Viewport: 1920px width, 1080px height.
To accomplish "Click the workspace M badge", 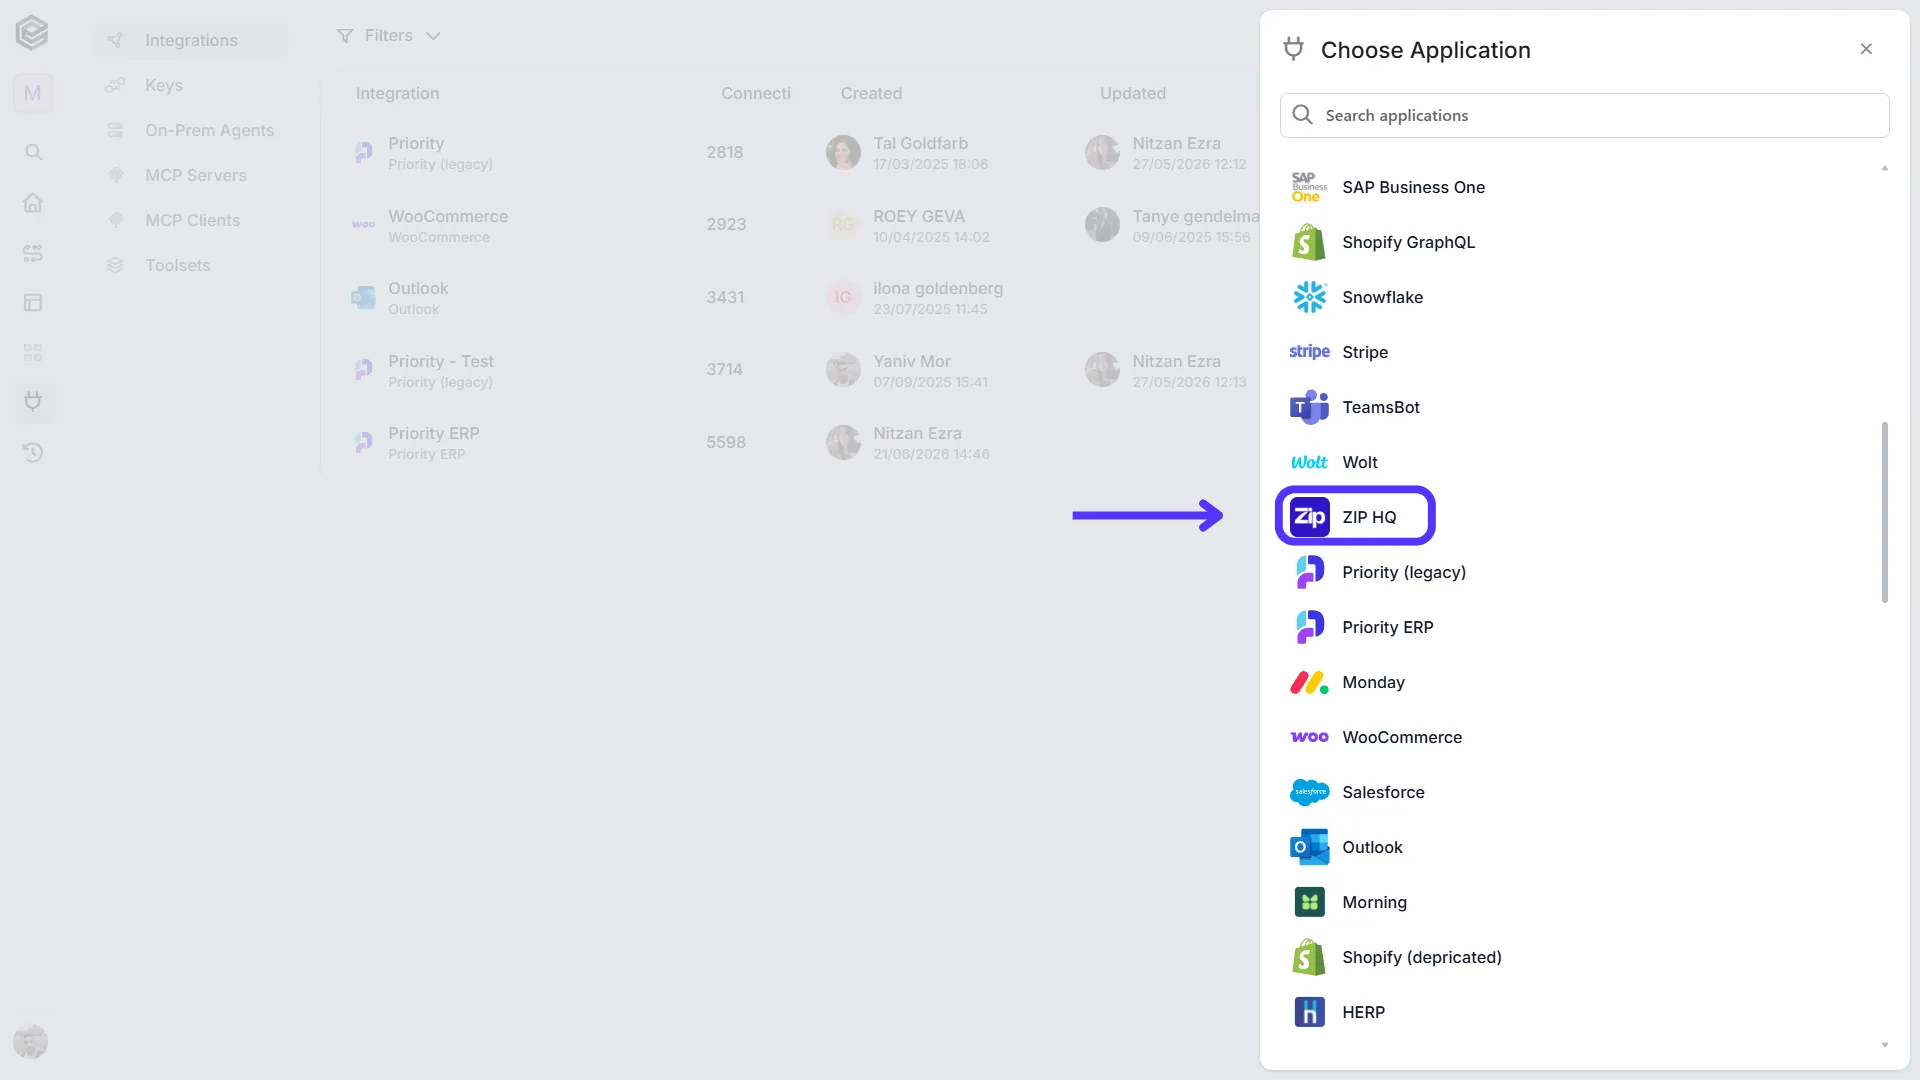I will click(33, 93).
